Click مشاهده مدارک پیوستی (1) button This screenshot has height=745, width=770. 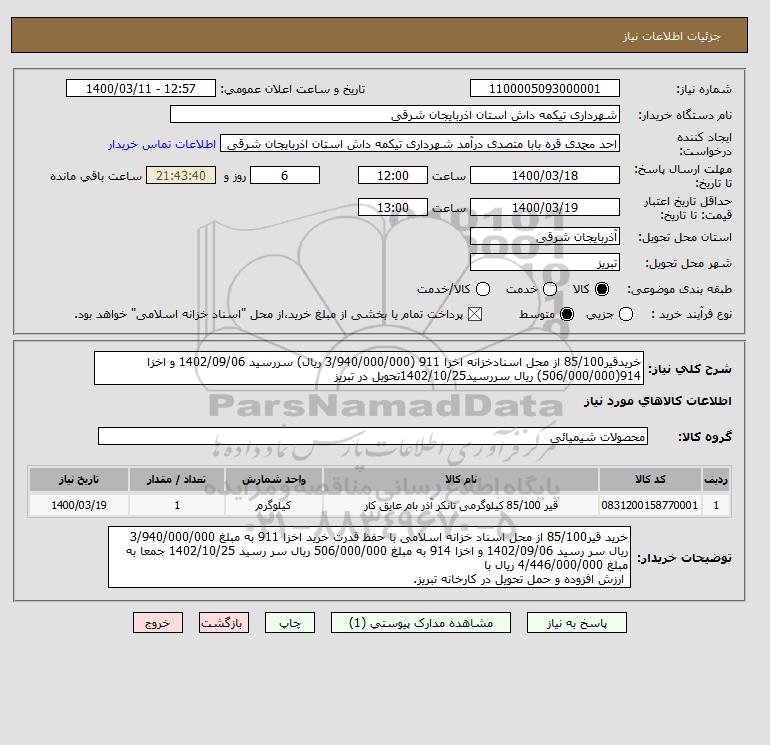click(421, 623)
